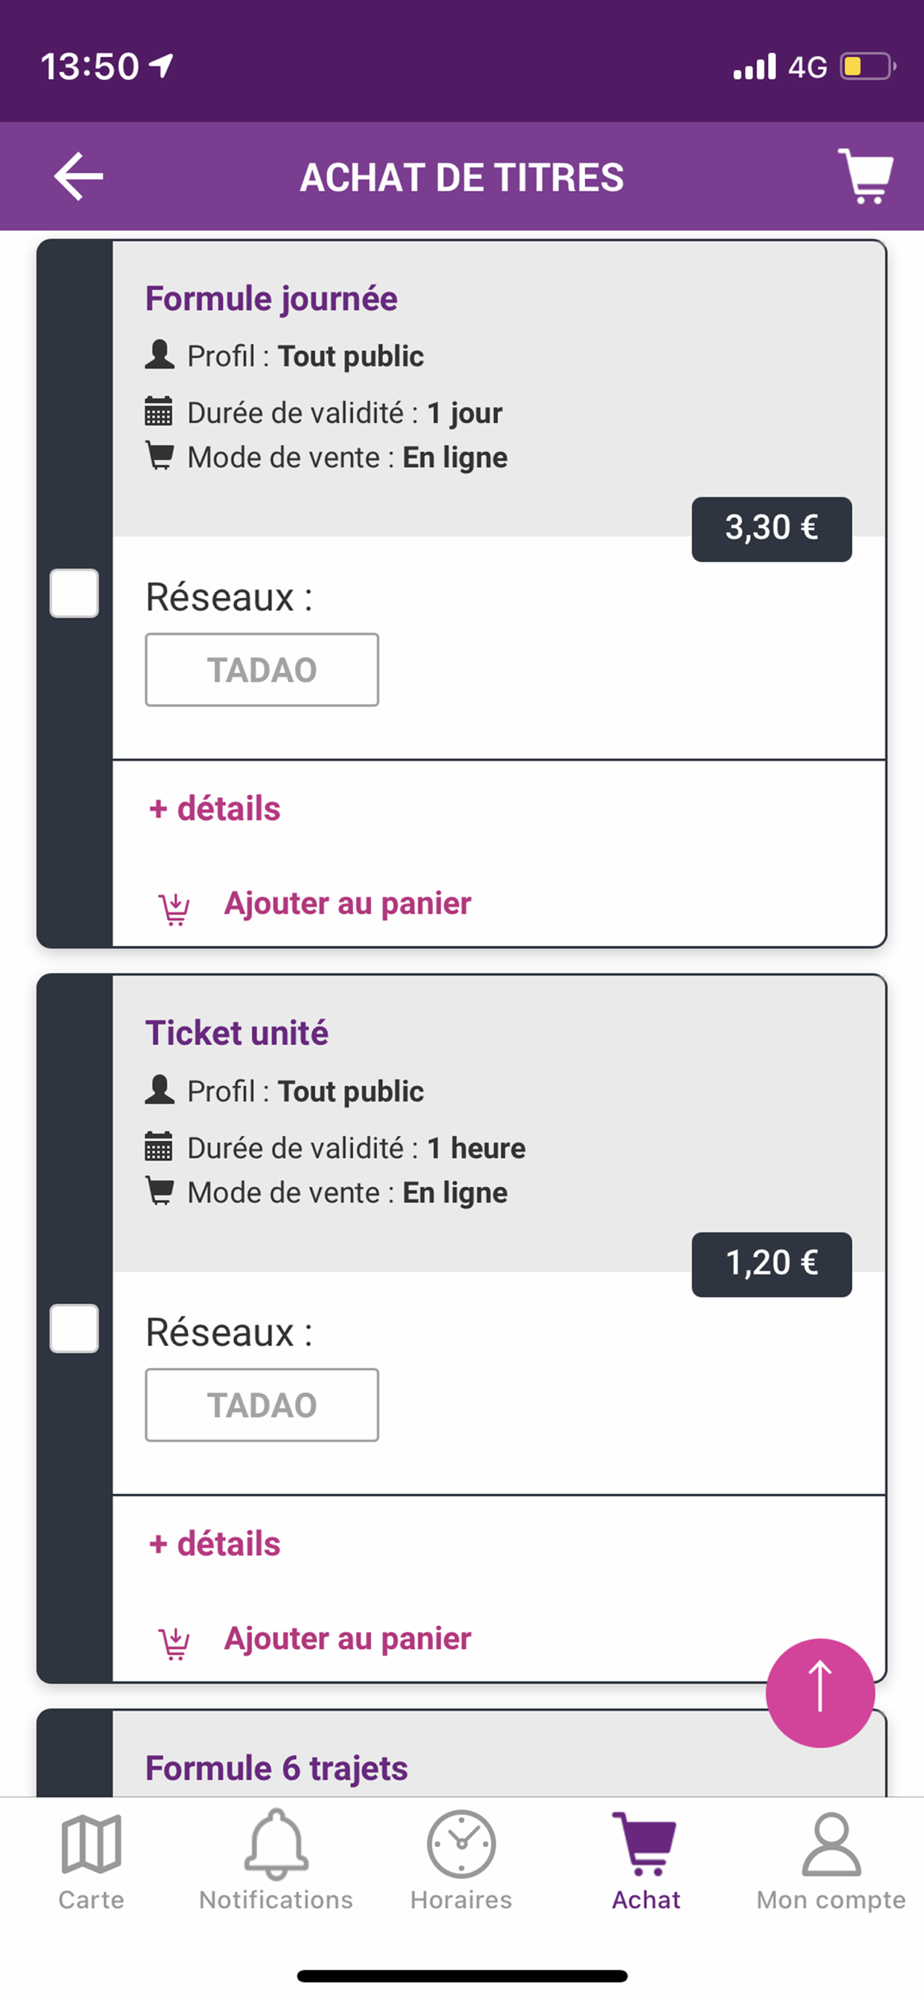The image size is (924, 2000).
Task: Expand details for Formule journée
Action: pyautogui.click(x=215, y=808)
